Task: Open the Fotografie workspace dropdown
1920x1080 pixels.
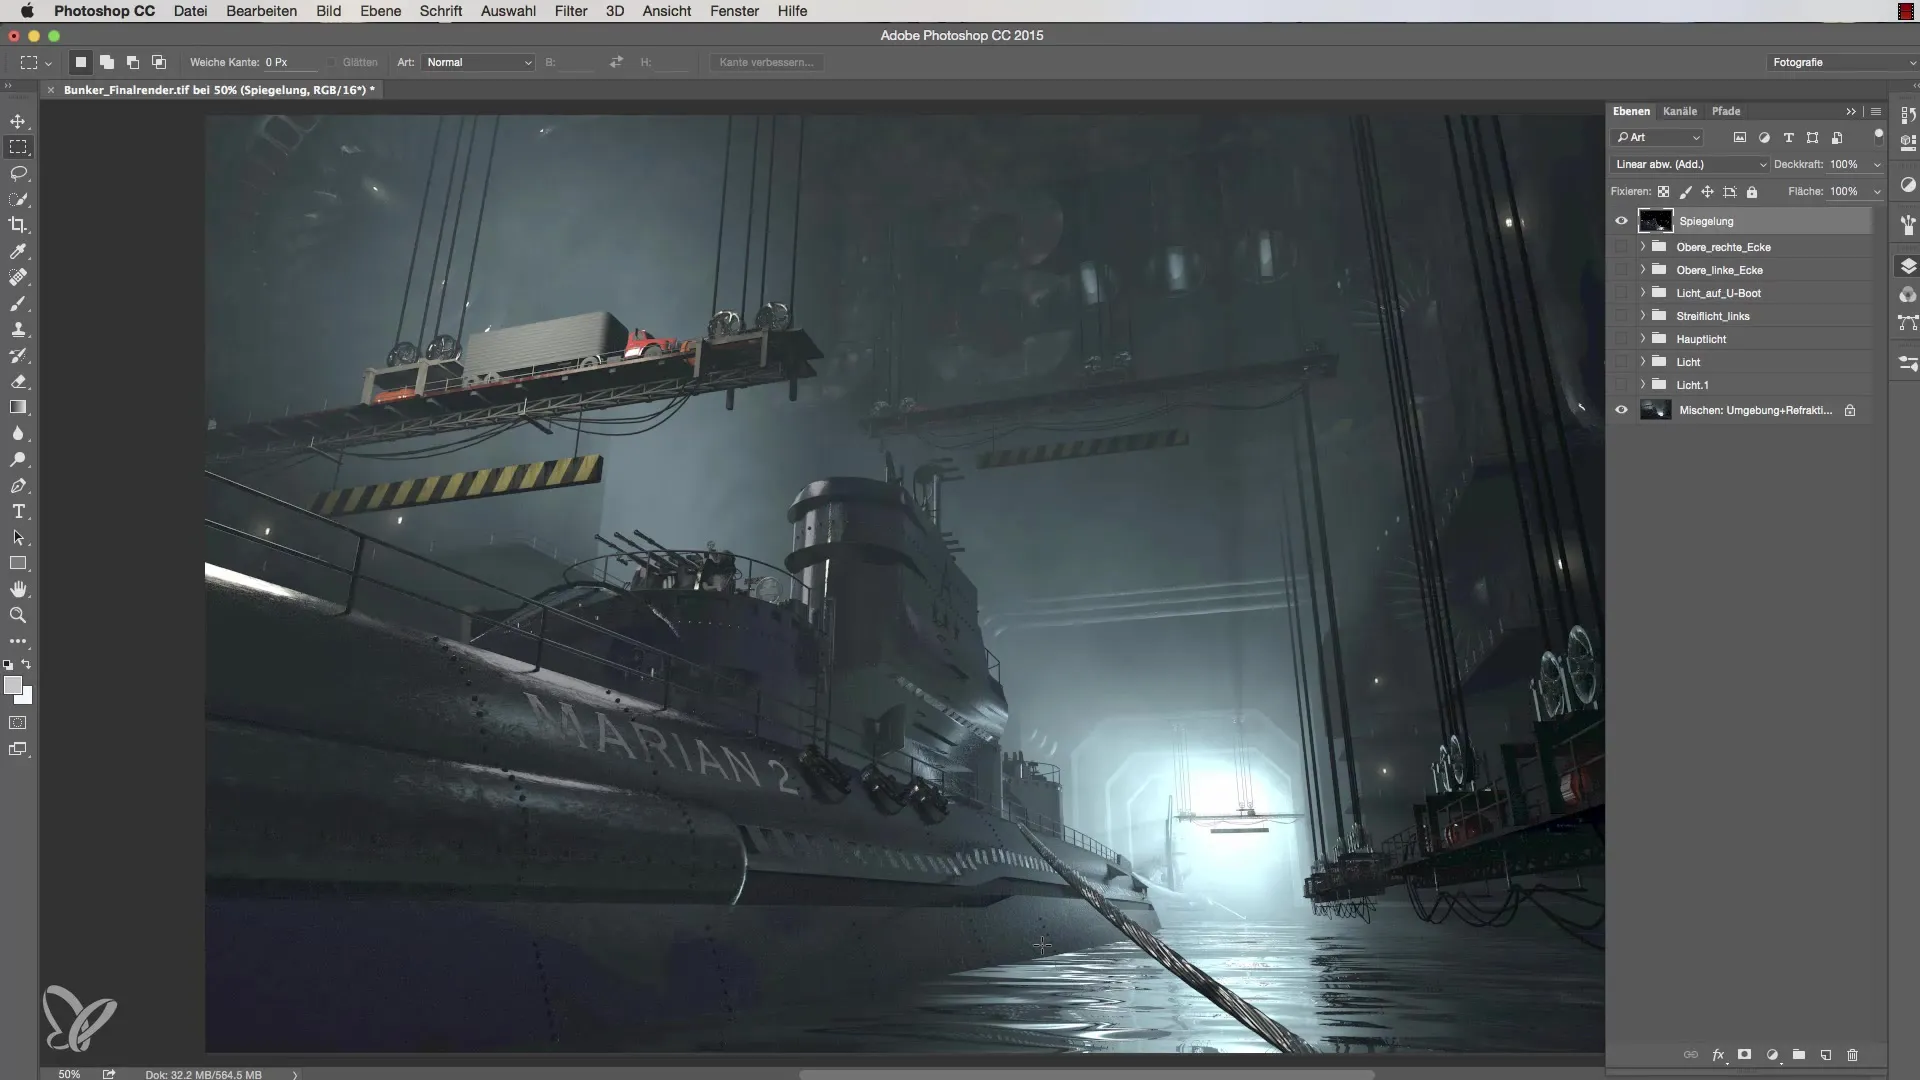Action: (1842, 62)
